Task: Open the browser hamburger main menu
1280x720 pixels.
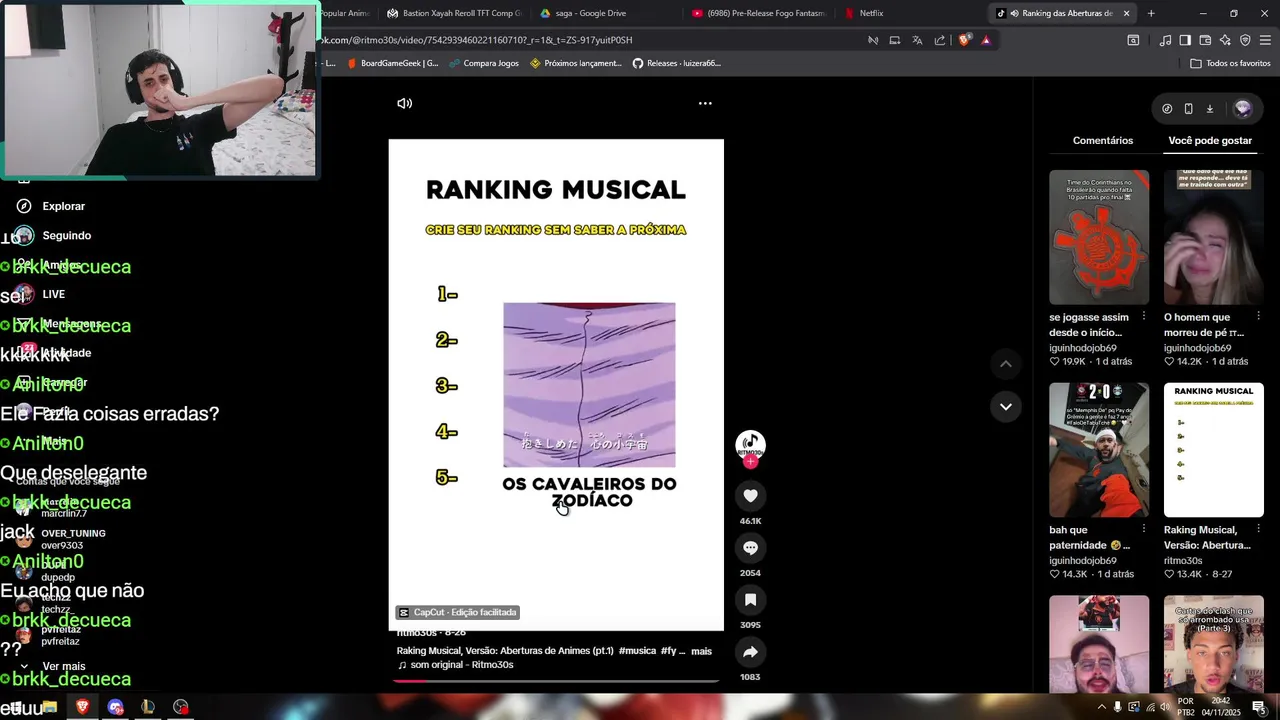Action: coord(1265,40)
